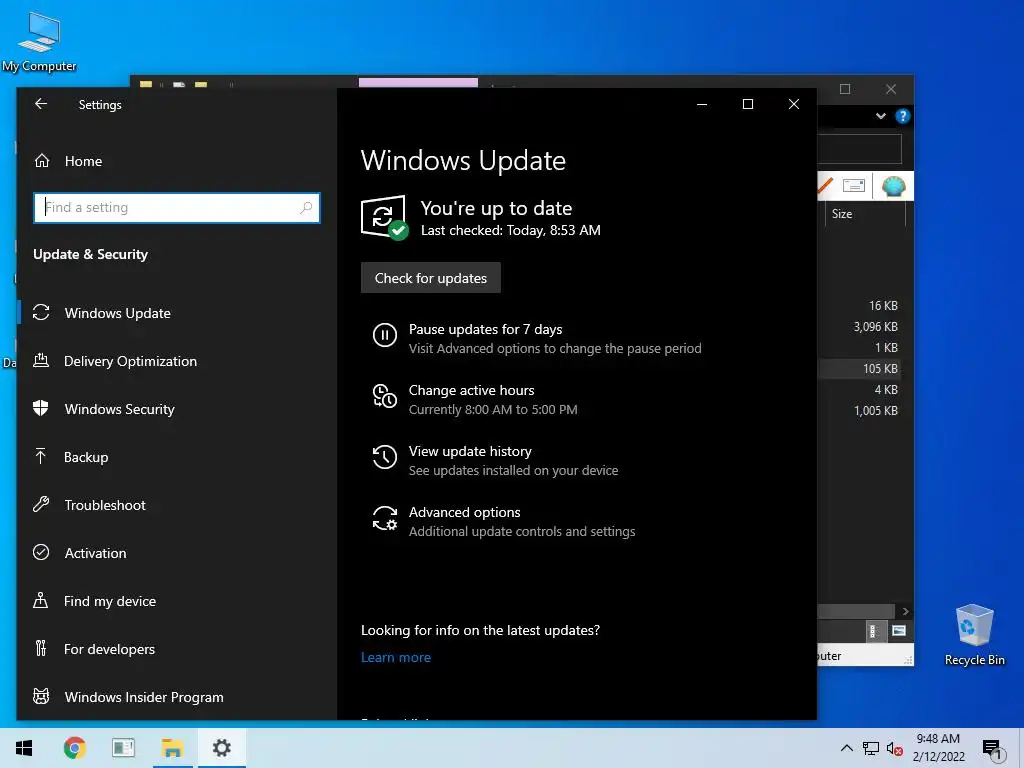Minimize the Settings window
The image size is (1024, 768).
pyautogui.click(x=702, y=104)
